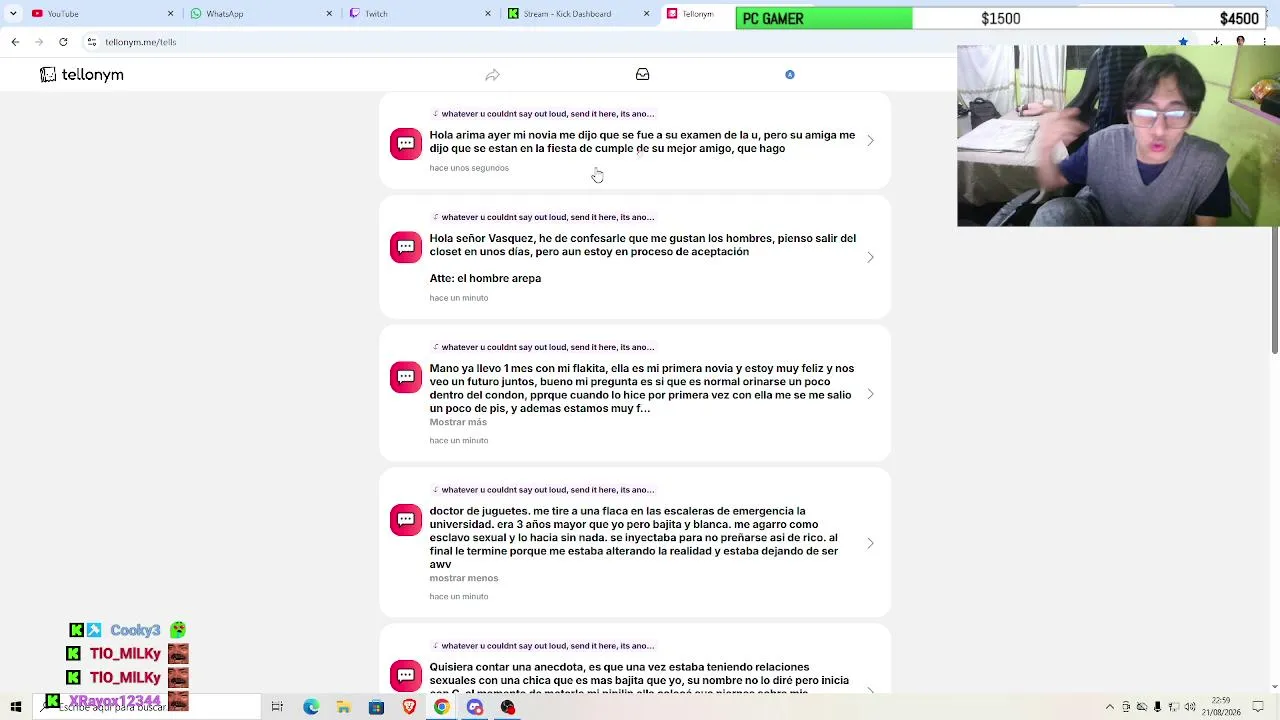Image resolution: width=1280 pixels, height=720 pixels.
Task: Collapse the tell with 'mostrar menos'
Action: pos(463,578)
